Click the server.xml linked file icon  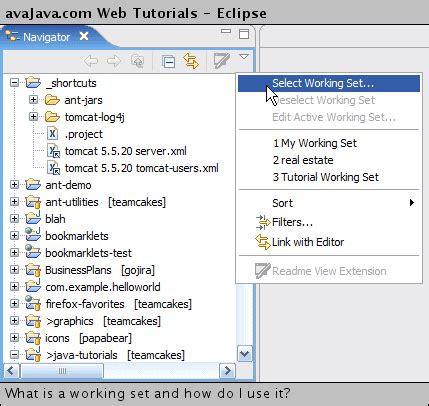pos(53,151)
